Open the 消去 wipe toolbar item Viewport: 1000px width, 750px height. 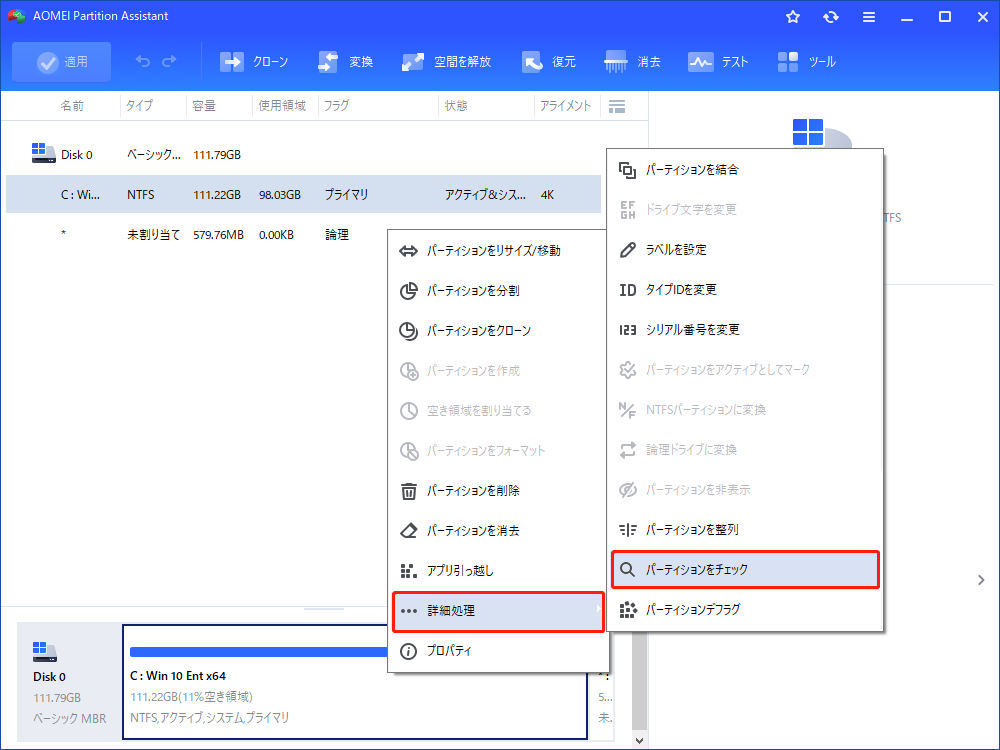tap(632, 62)
